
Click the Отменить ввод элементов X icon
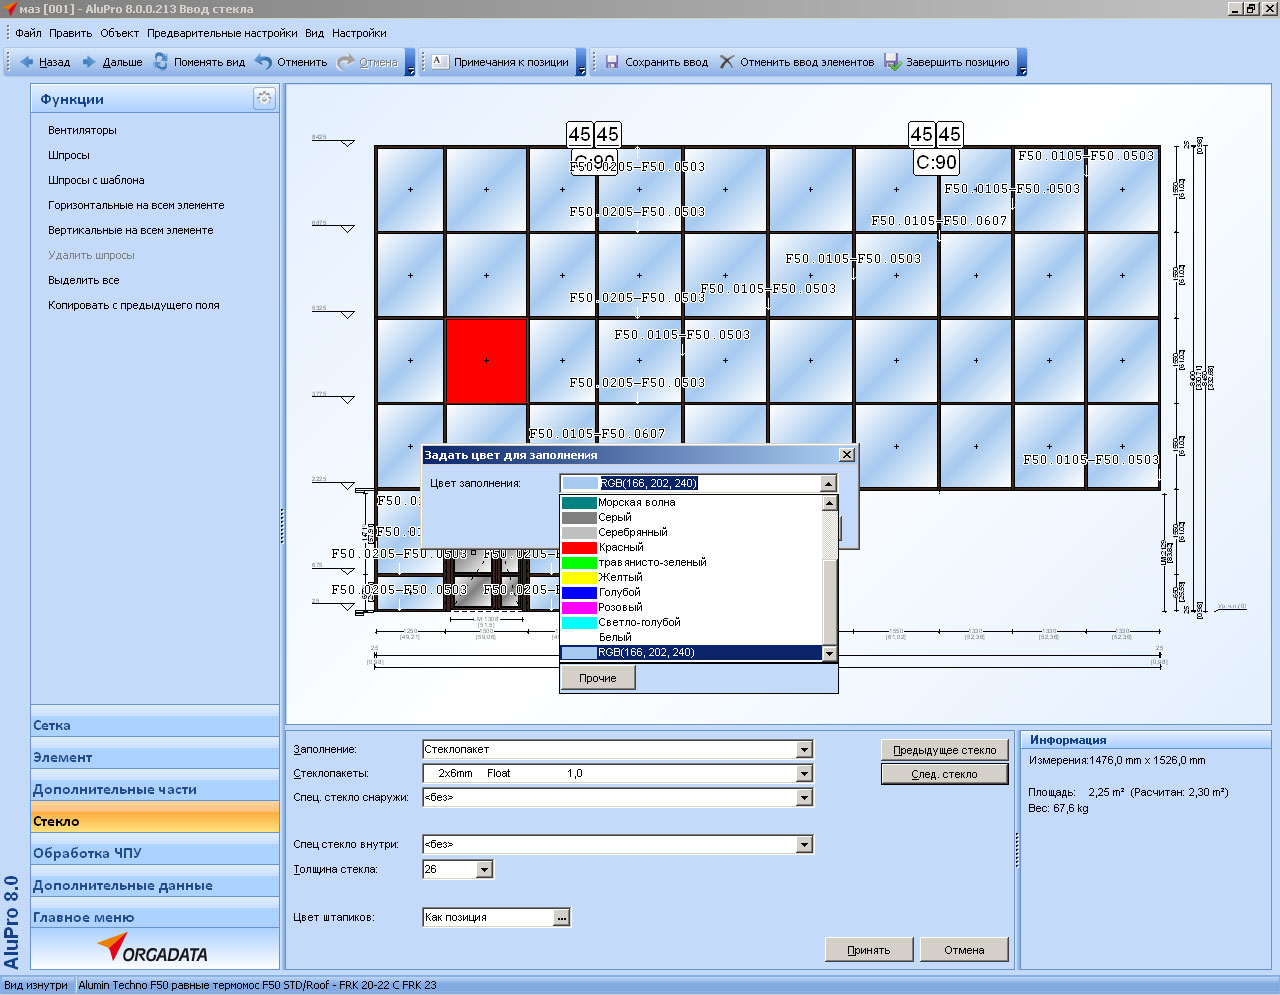[727, 62]
